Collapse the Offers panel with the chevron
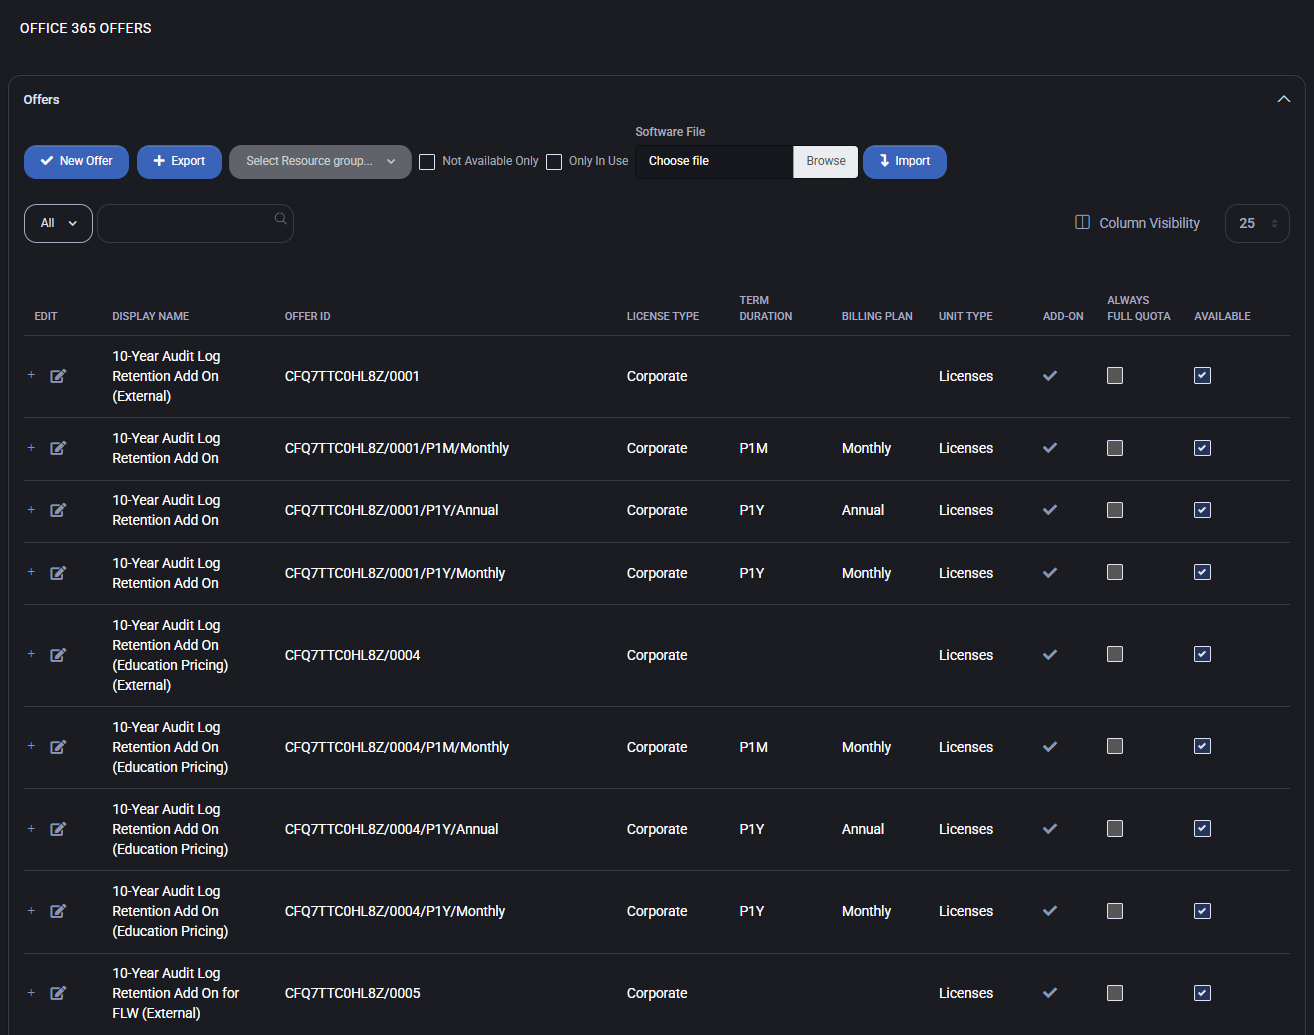The width and height of the screenshot is (1314, 1035). point(1284,99)
